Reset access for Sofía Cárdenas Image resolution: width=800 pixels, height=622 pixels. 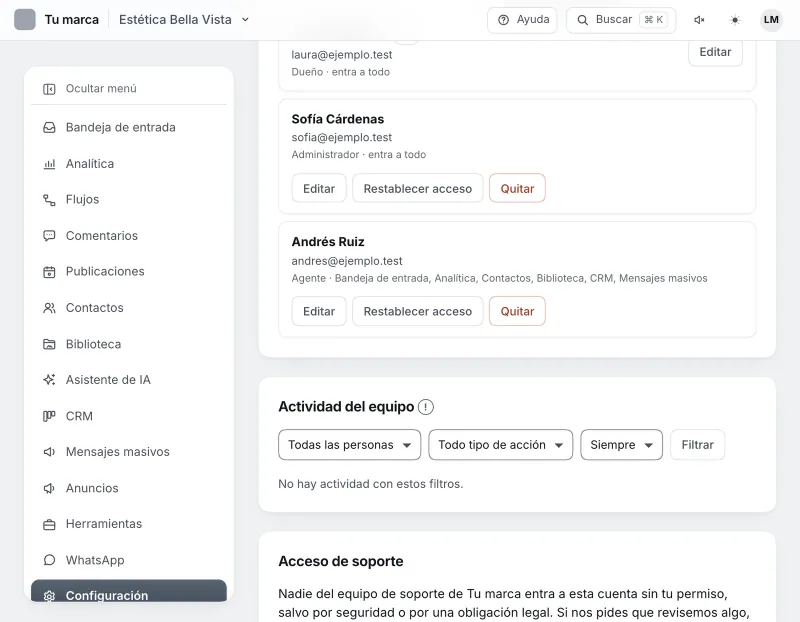click(x=417, y=188)
